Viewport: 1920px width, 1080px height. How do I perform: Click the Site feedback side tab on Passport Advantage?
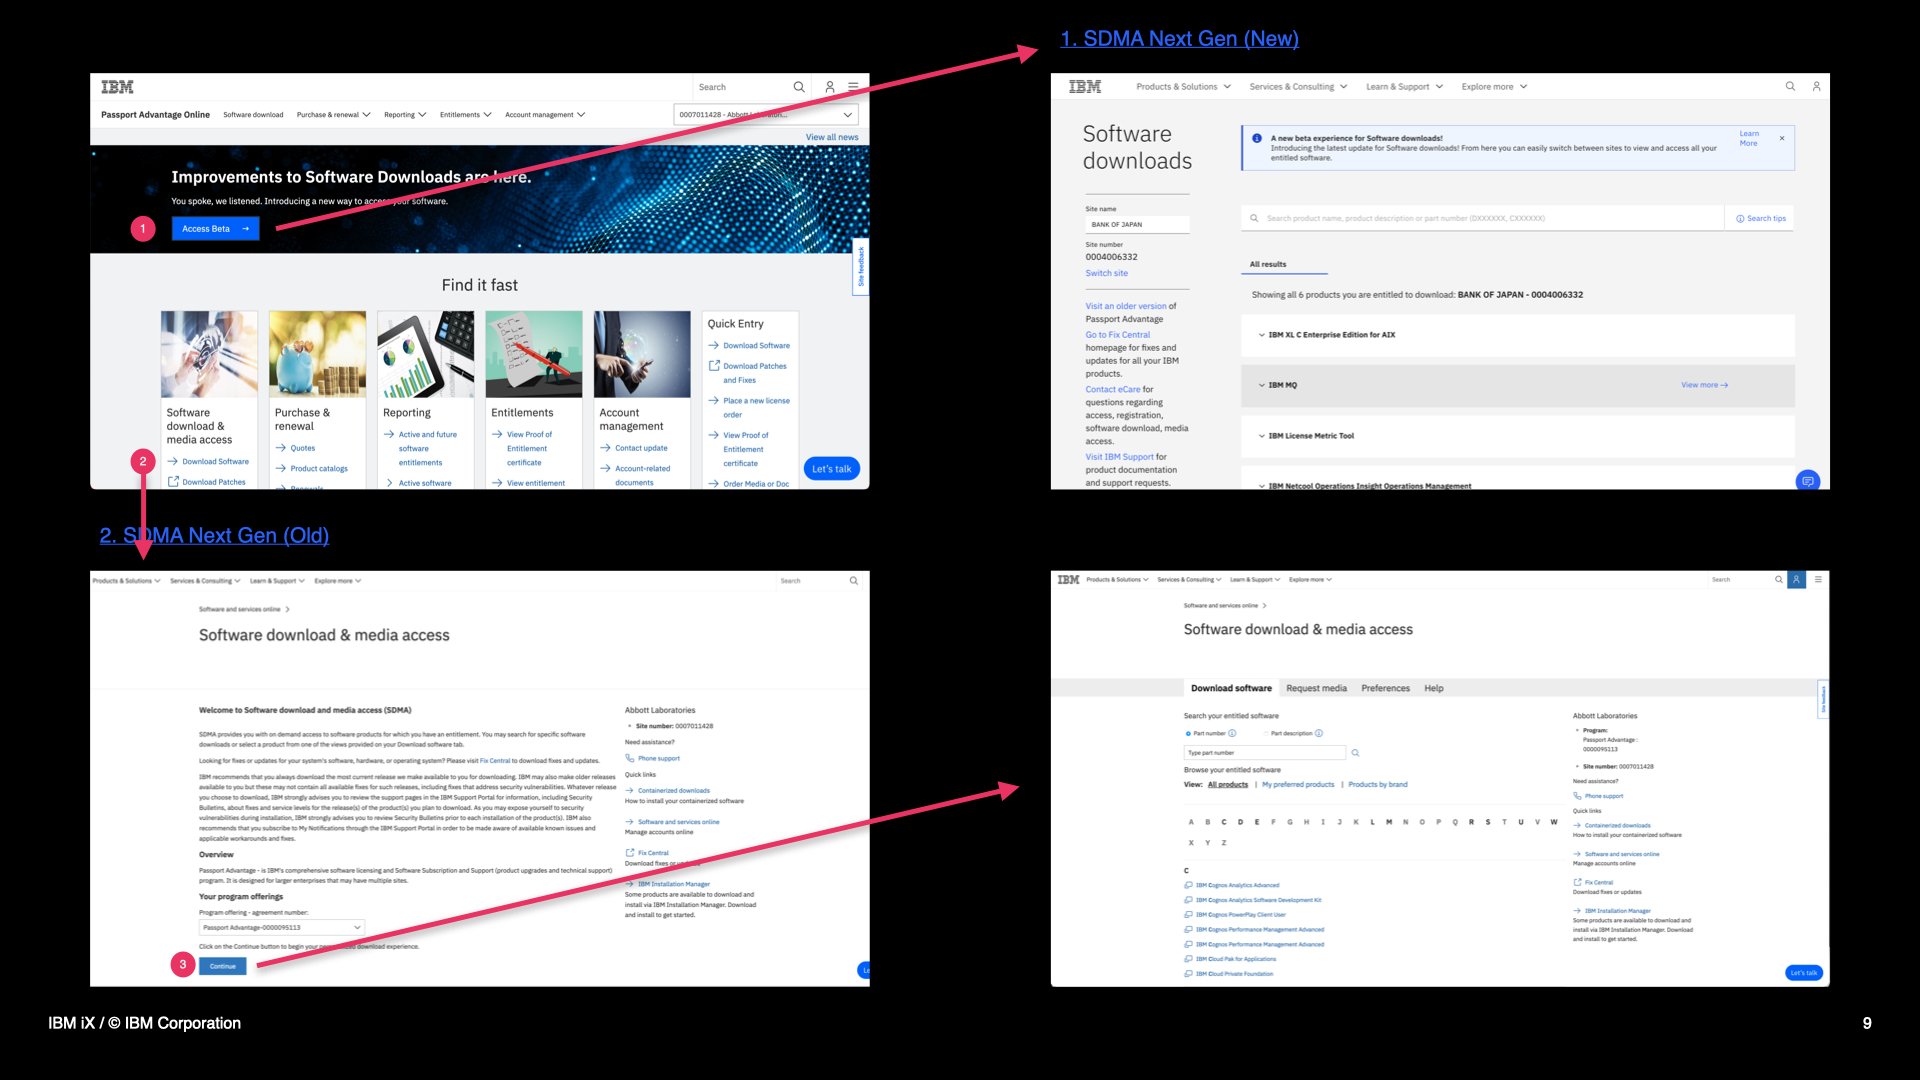860,267
